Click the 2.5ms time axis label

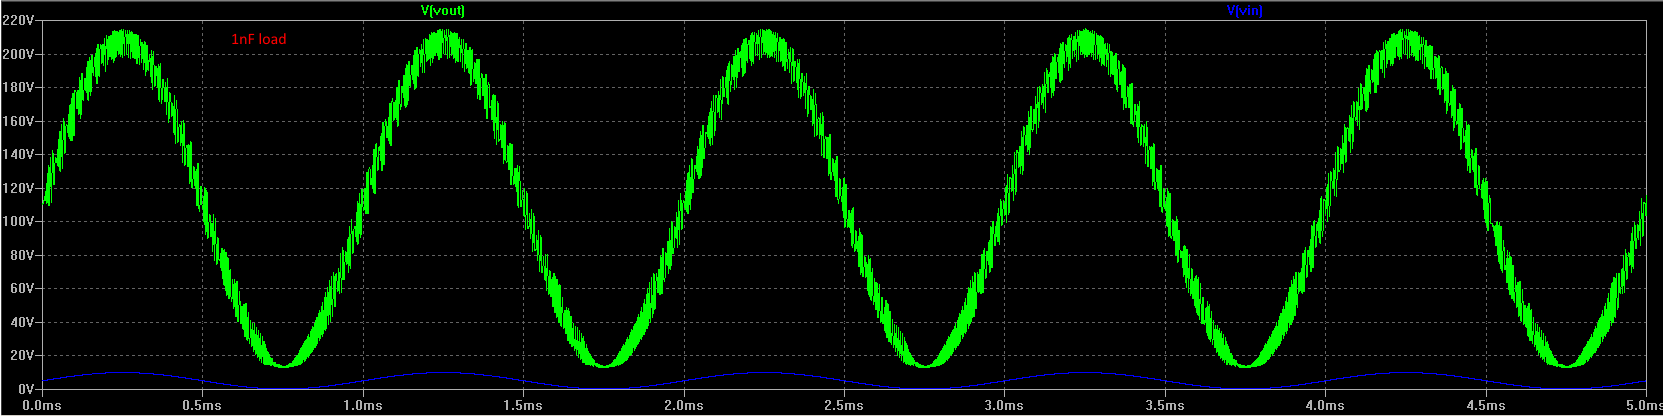(844, 405)
